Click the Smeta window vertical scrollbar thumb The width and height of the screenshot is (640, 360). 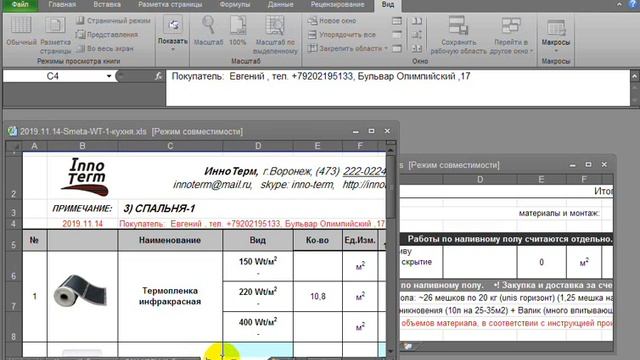[391, 187]
